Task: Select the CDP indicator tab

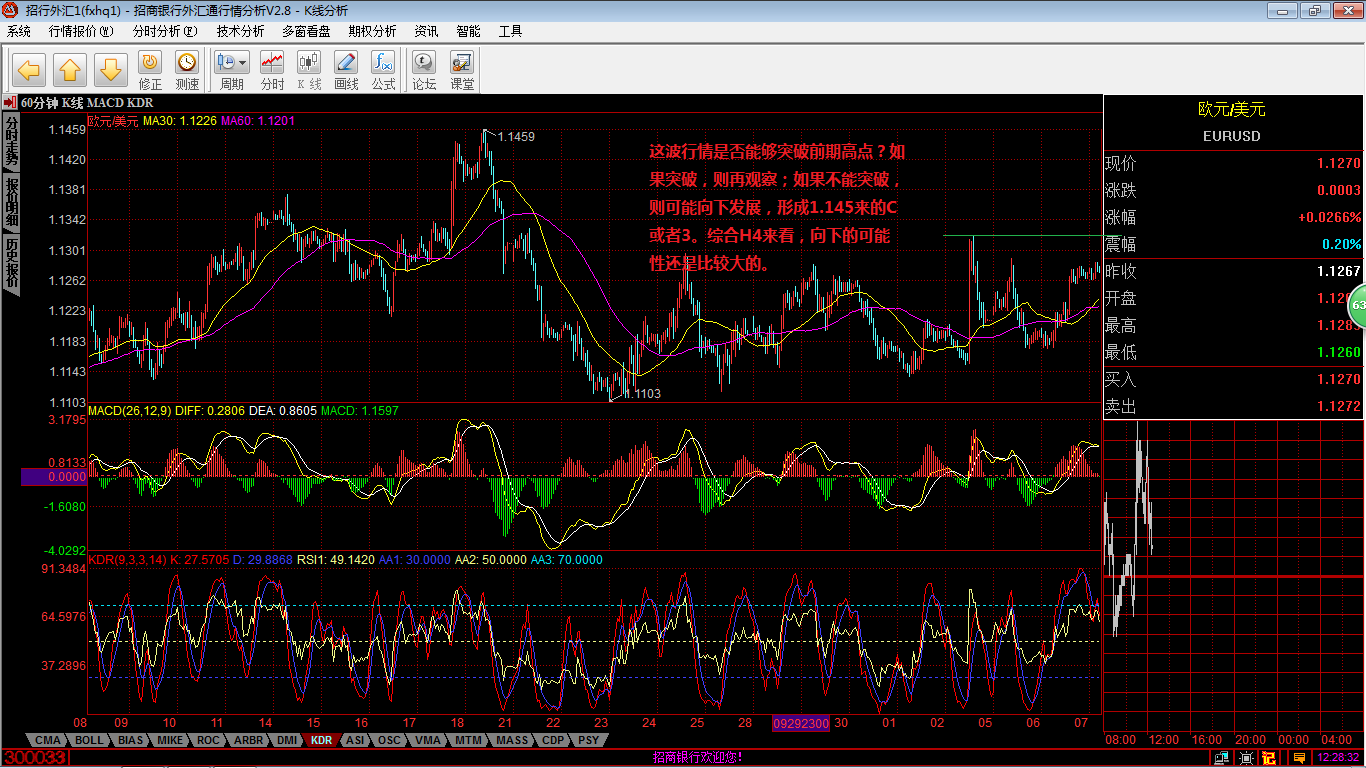Action: coord(554,740)
